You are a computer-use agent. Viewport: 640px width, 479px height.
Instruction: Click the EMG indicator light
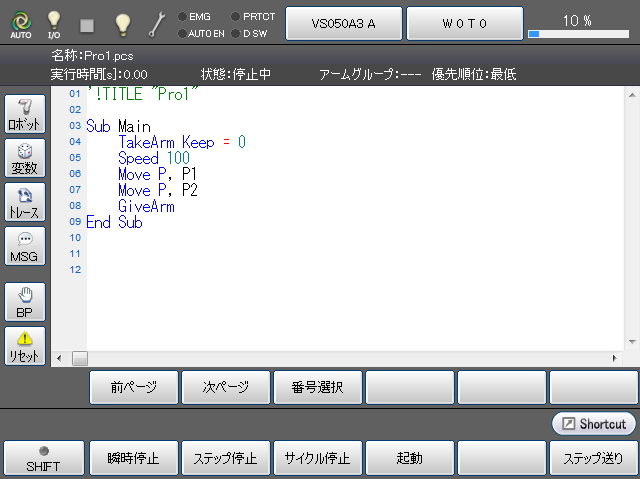tap(181, 17)
